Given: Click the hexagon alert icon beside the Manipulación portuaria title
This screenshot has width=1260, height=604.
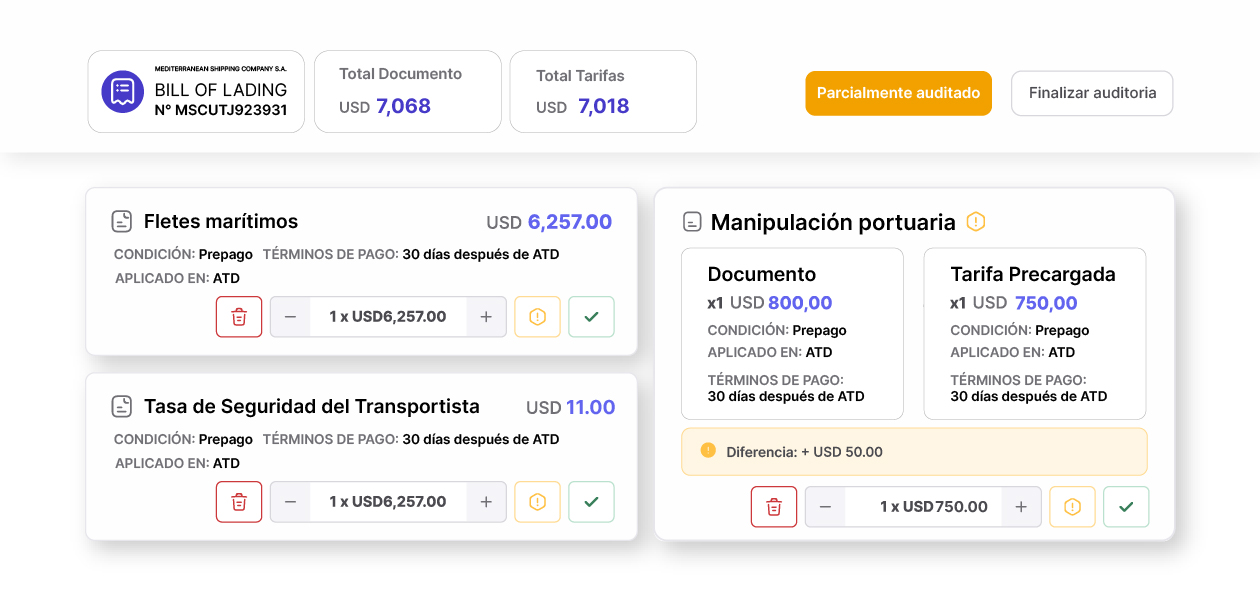Looking at the screenshot, I should [976, 222].
